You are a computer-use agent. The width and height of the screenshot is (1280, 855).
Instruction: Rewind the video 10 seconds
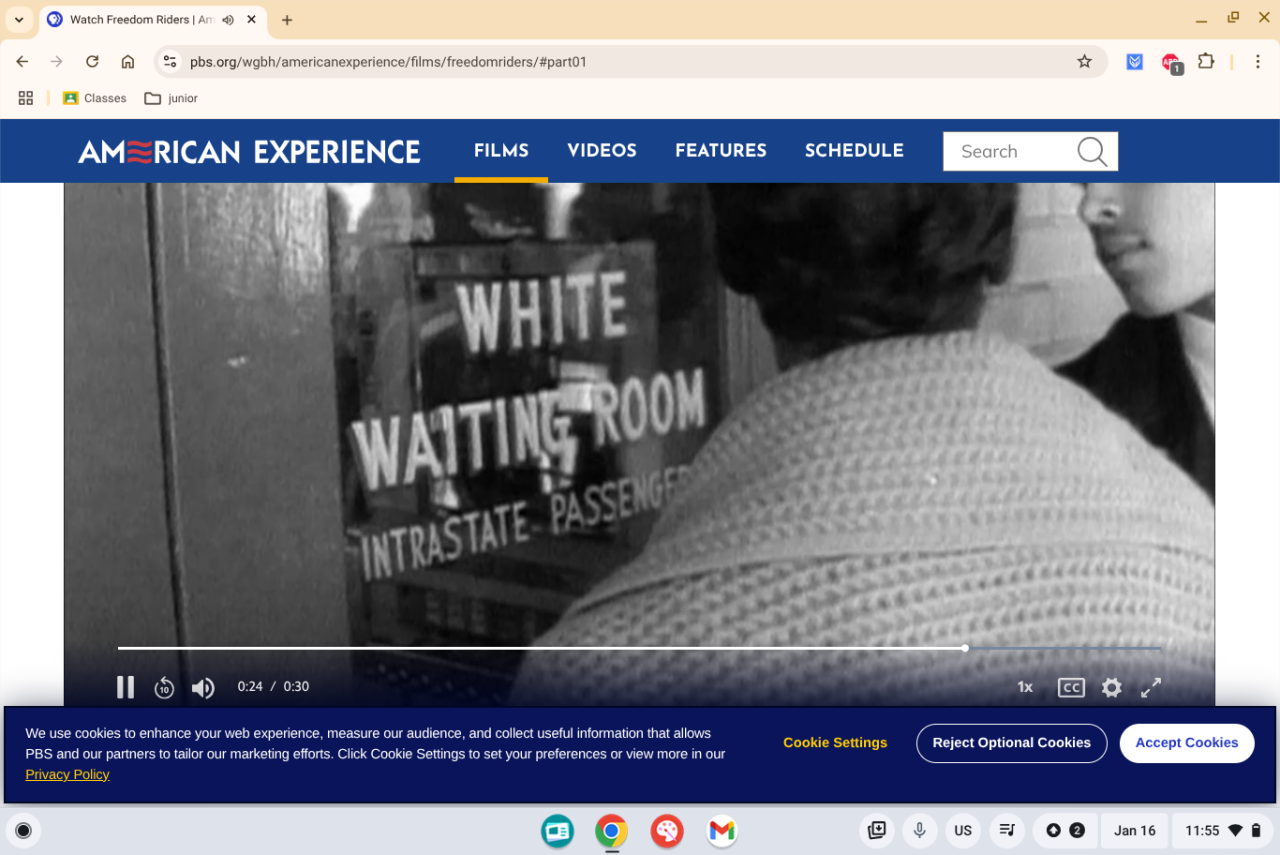point(164,687)
